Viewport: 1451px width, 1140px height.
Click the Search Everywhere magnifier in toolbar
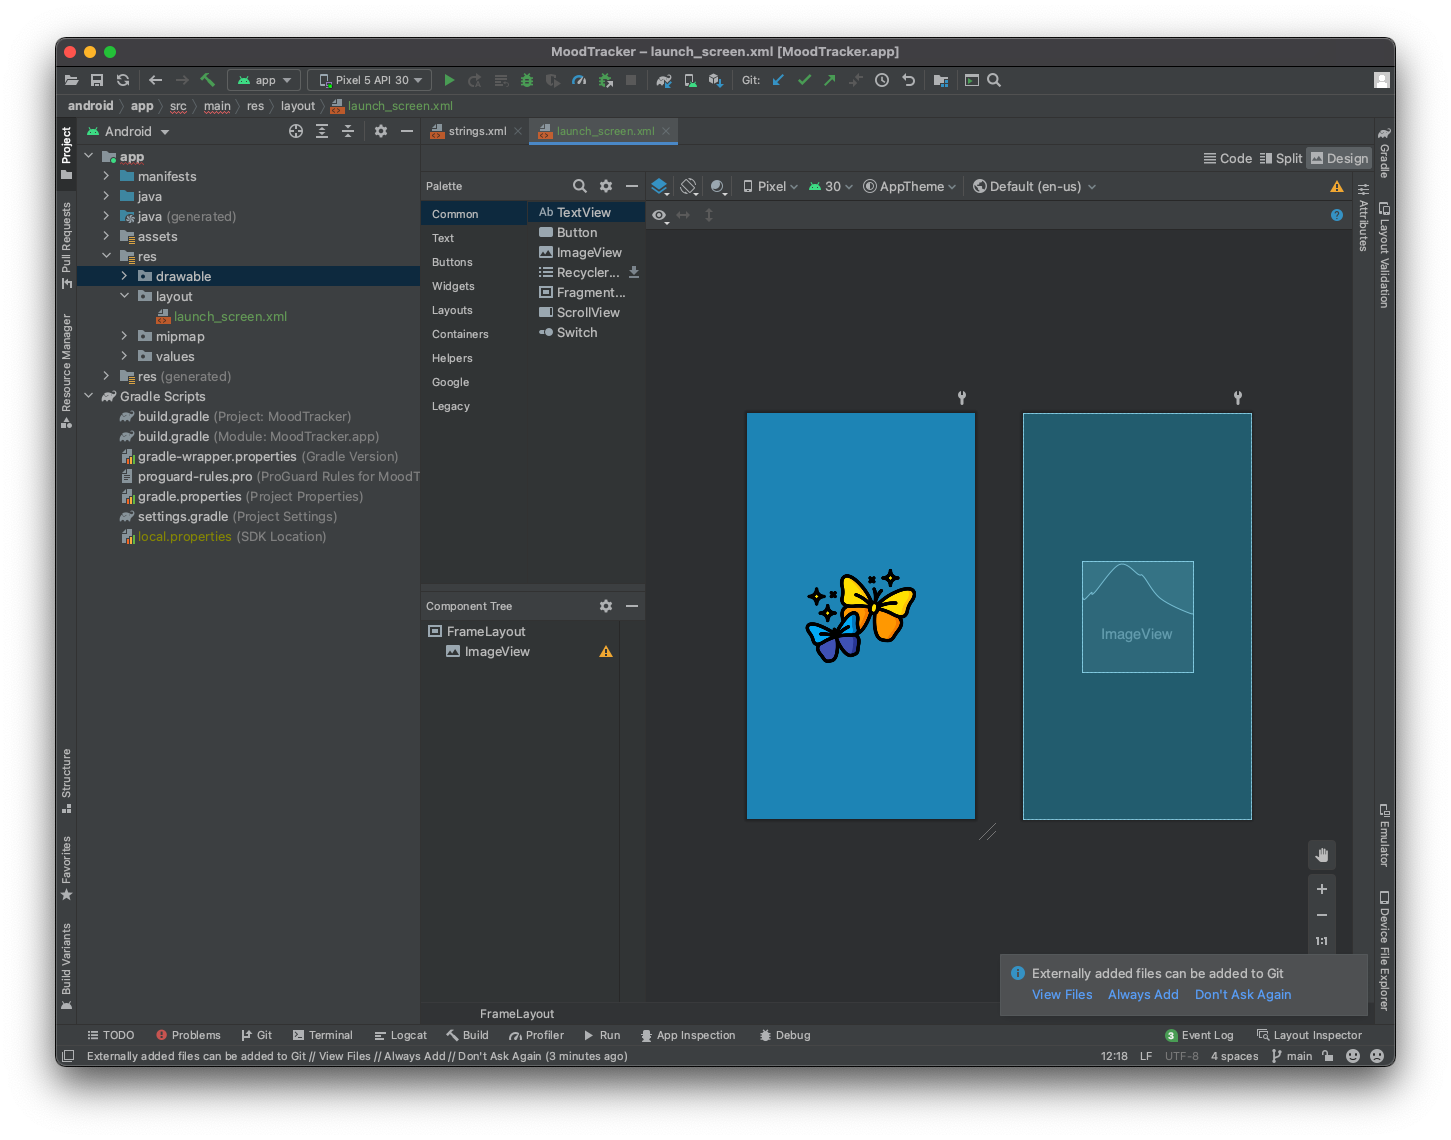[x=994, y=80]
